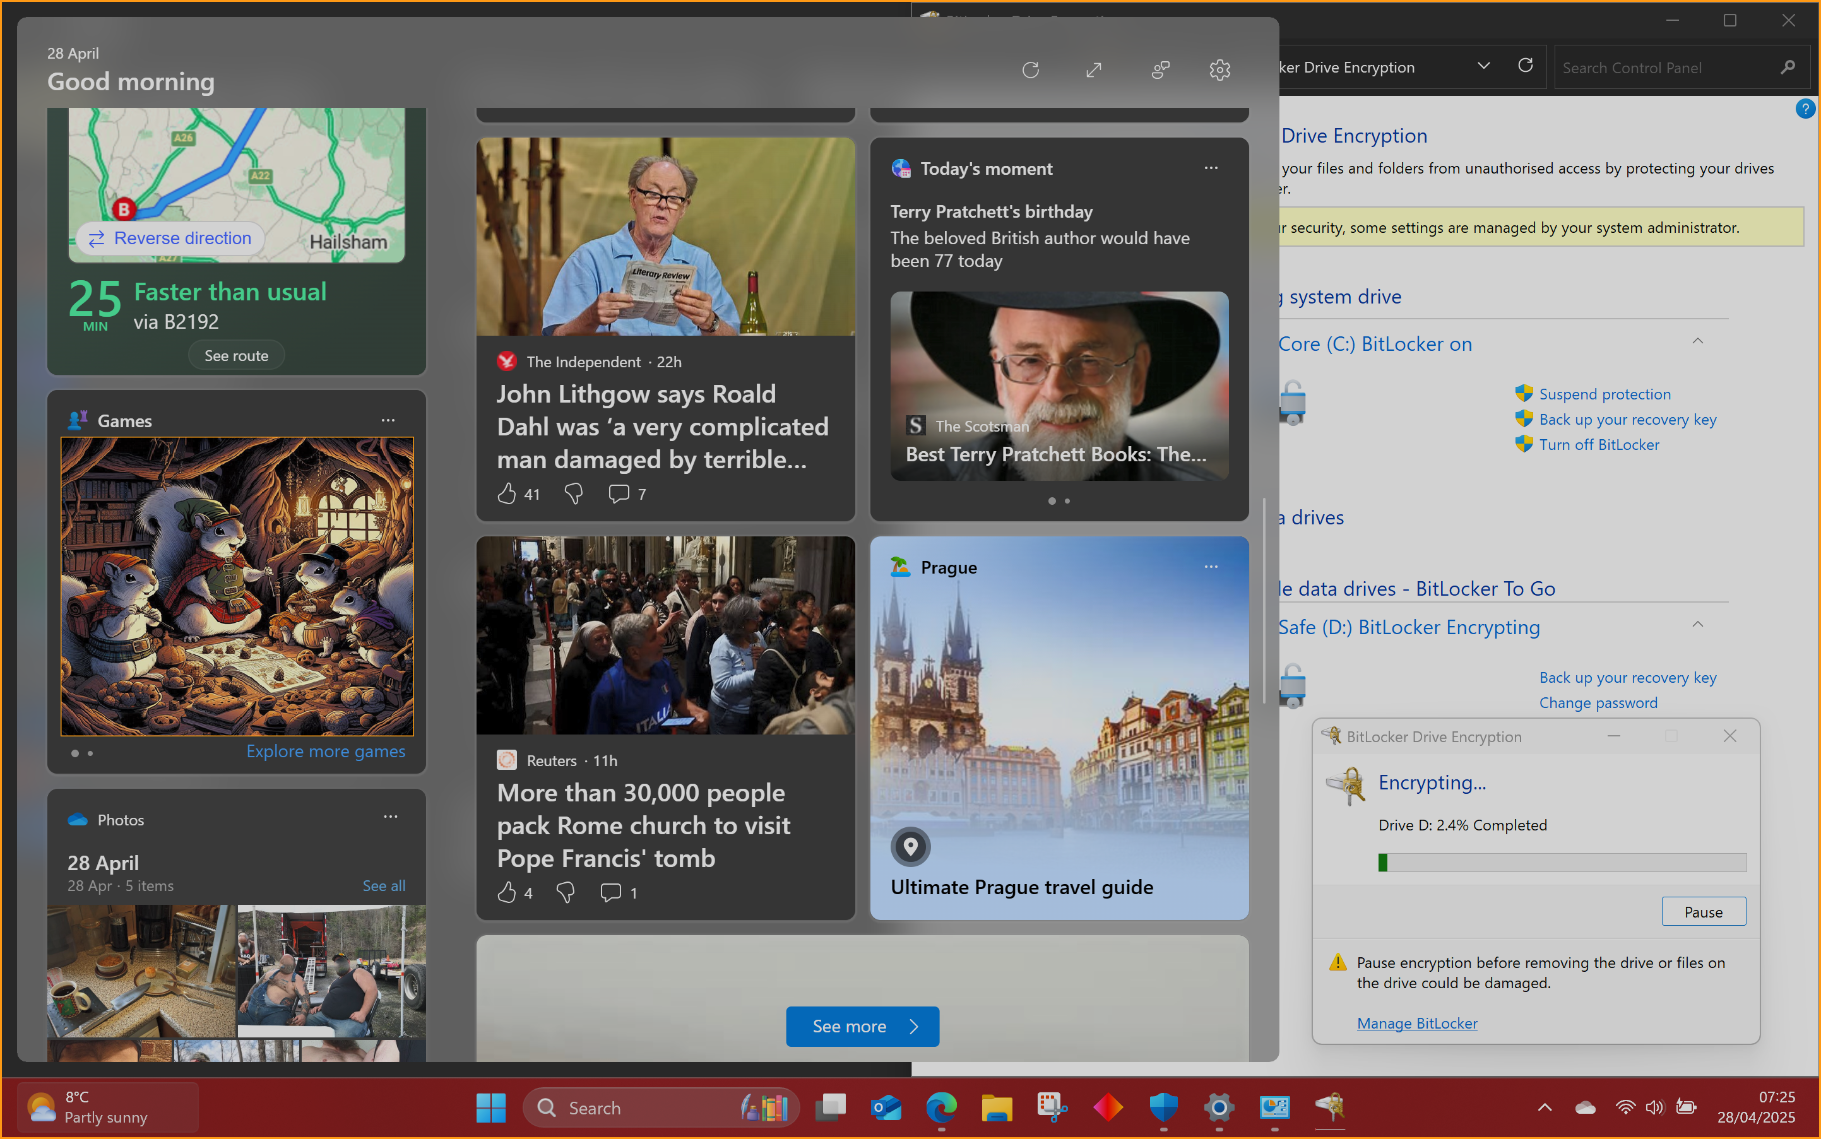The image size is (1821, 1139).
Task: Open Windows Start menu
Action: [x=491, y=1108]
